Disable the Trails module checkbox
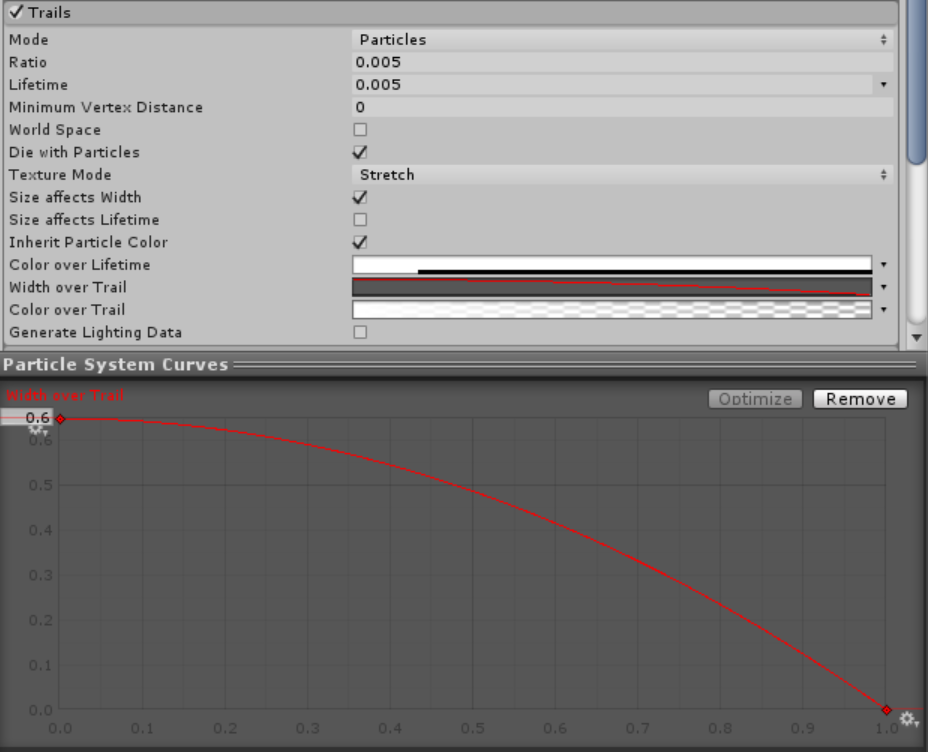Viewport: 928px width, 752px height. (16, 13)
